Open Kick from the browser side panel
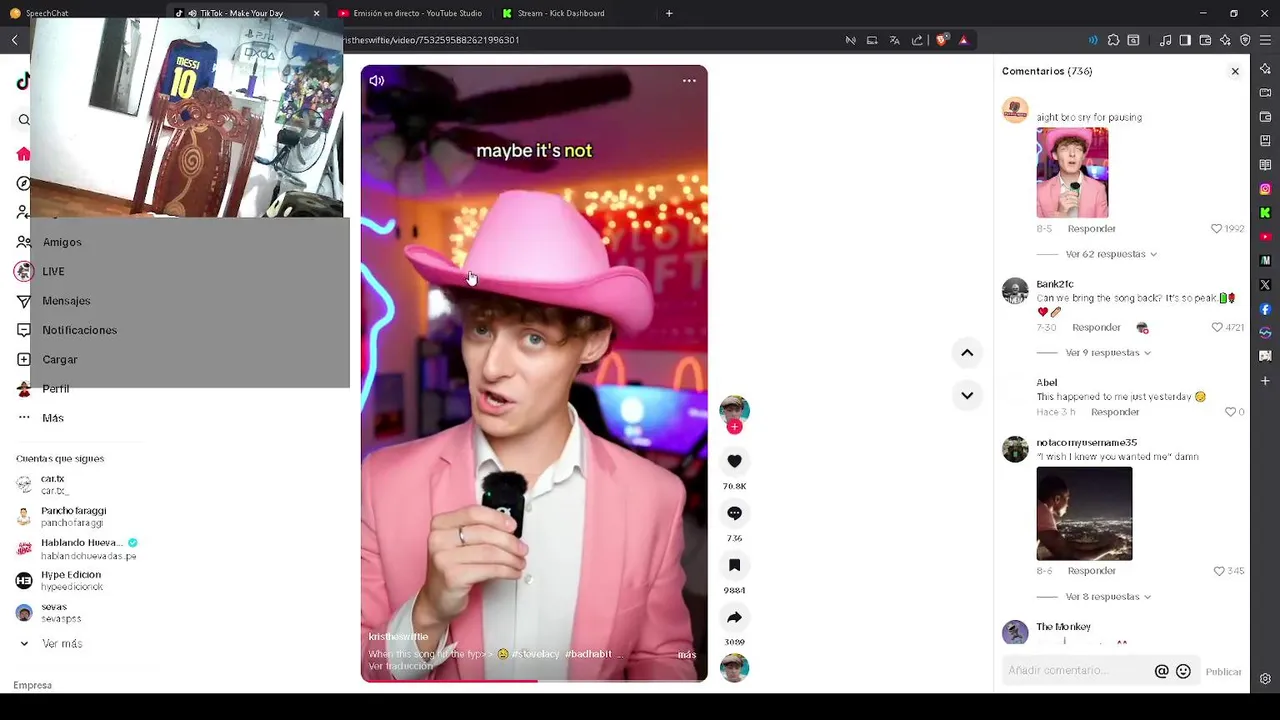Image resolution: width=1280 pixels, height=720 pixels. 1265,213
